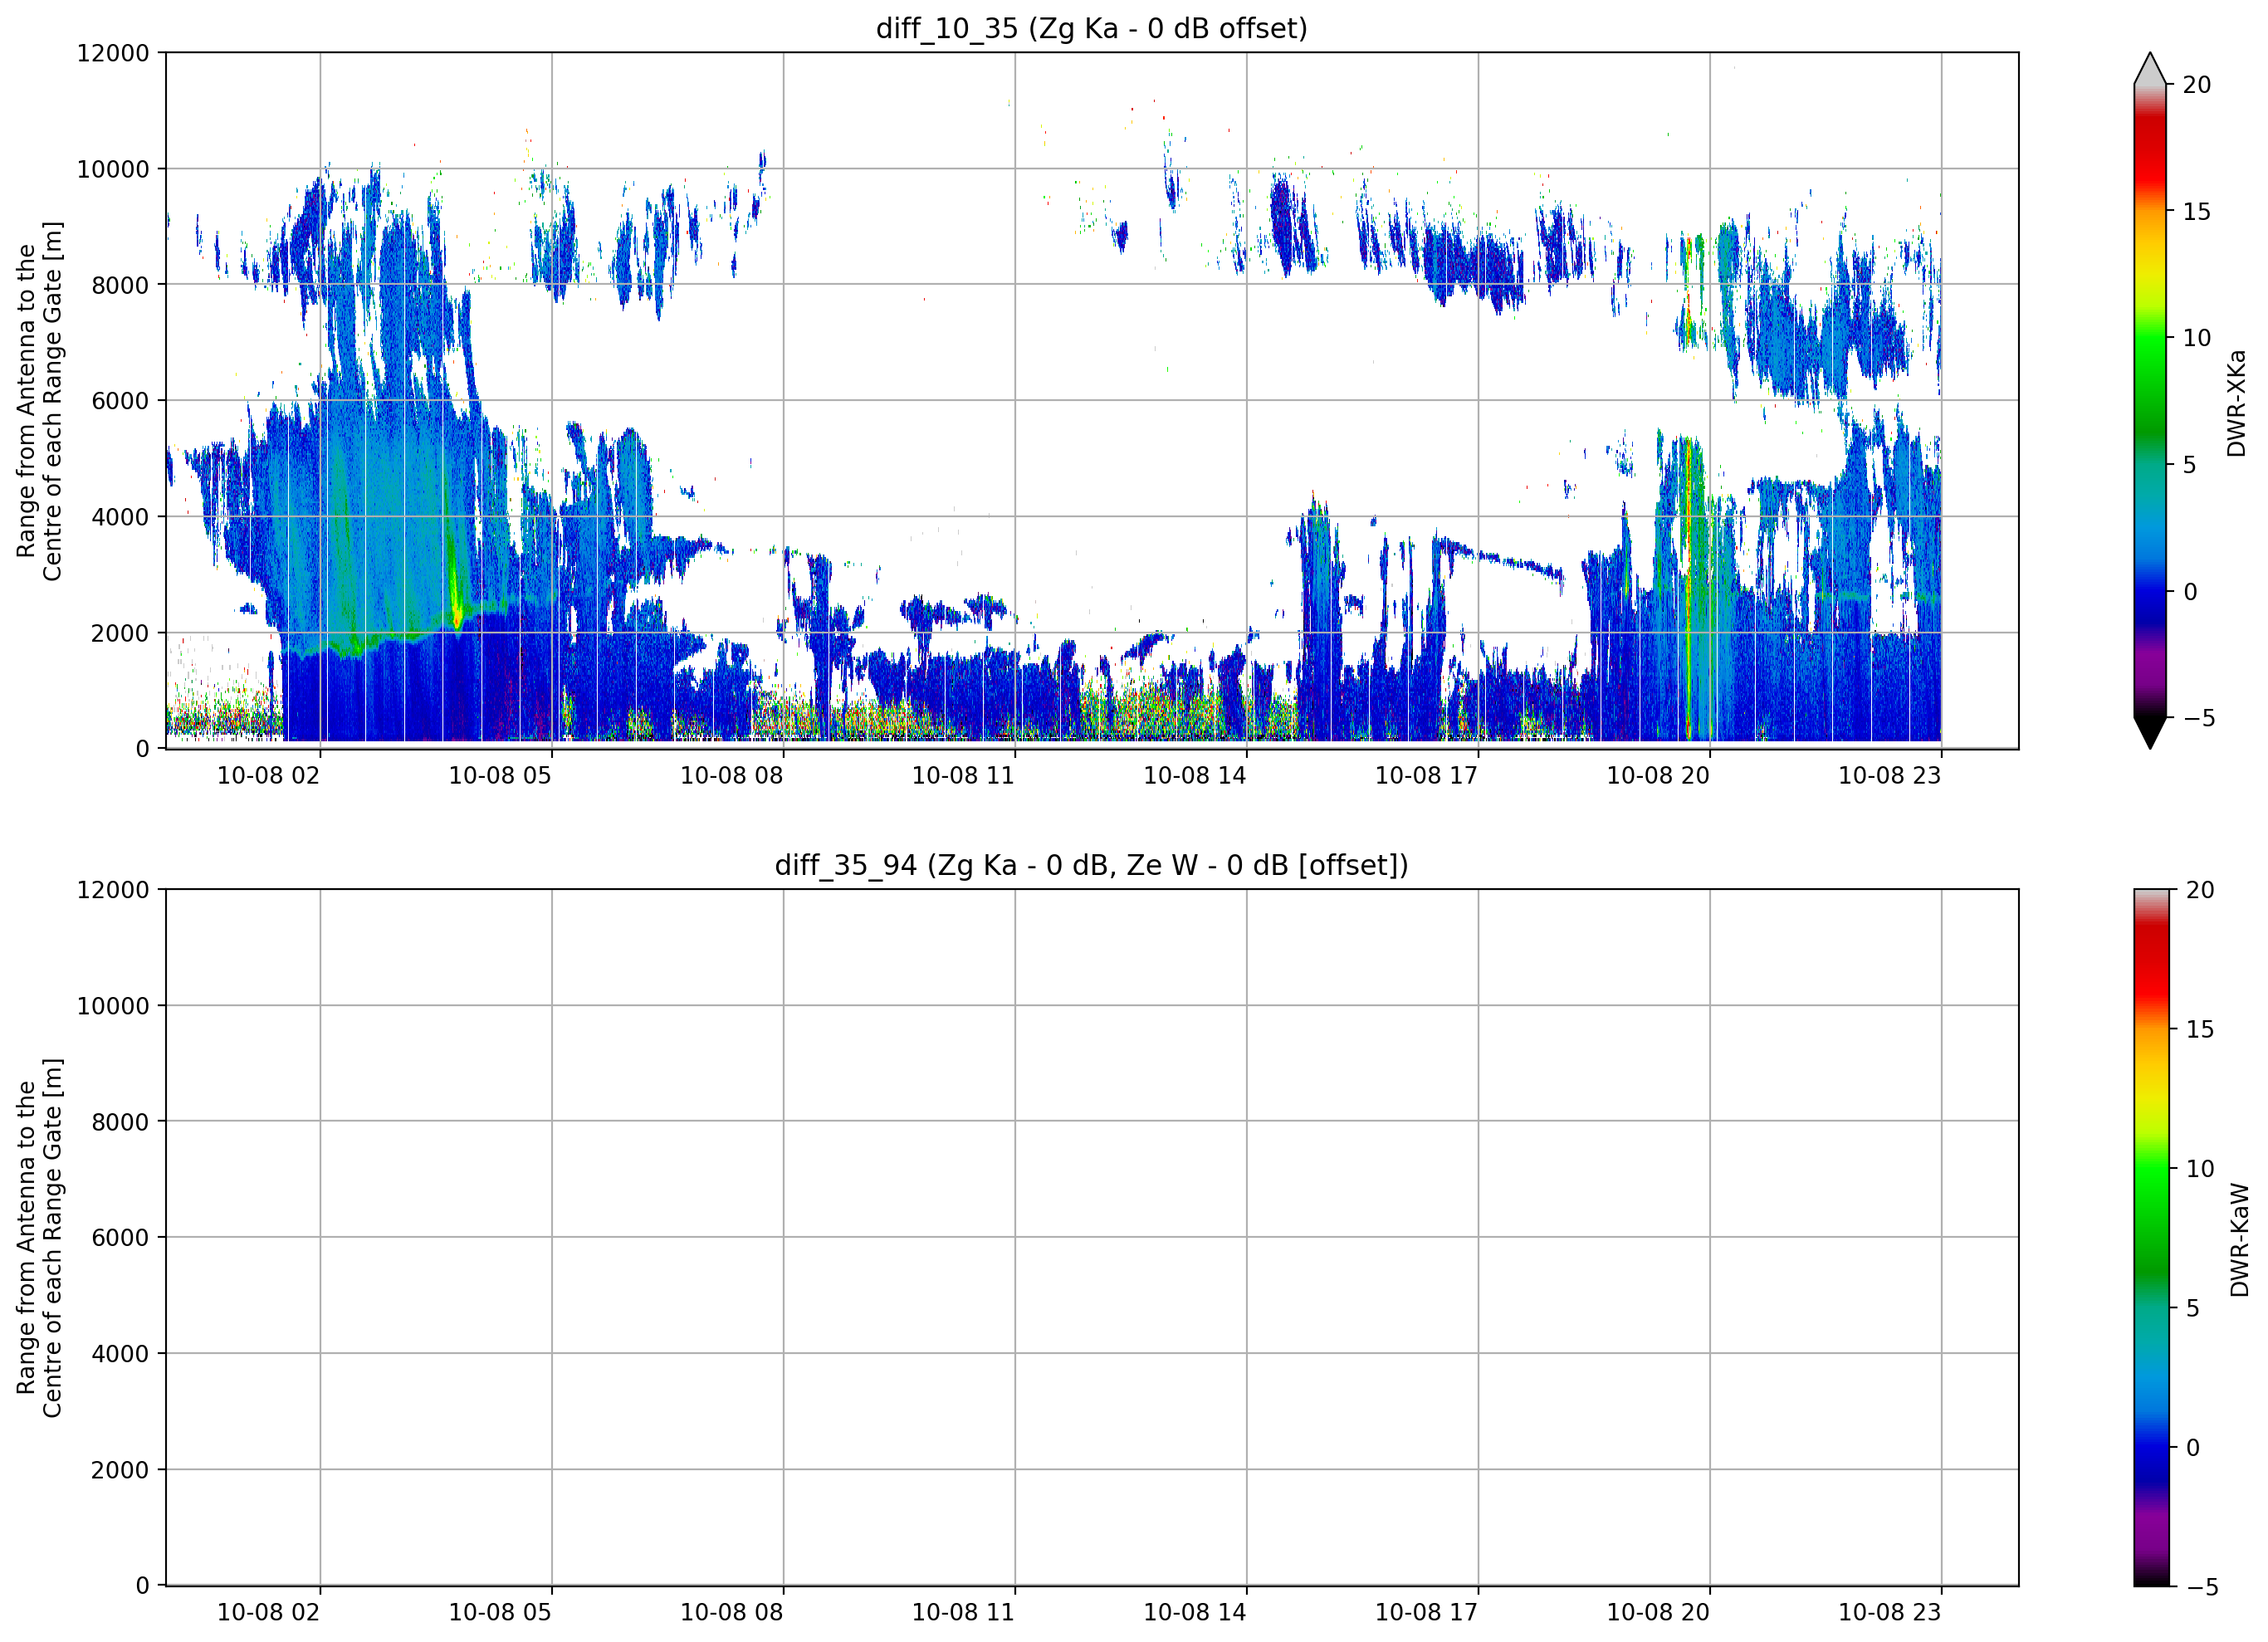Click '10-08 17' tick under the bottom plot
This screenshot has width=2268, height=1642.
tap(1426, 1612)
